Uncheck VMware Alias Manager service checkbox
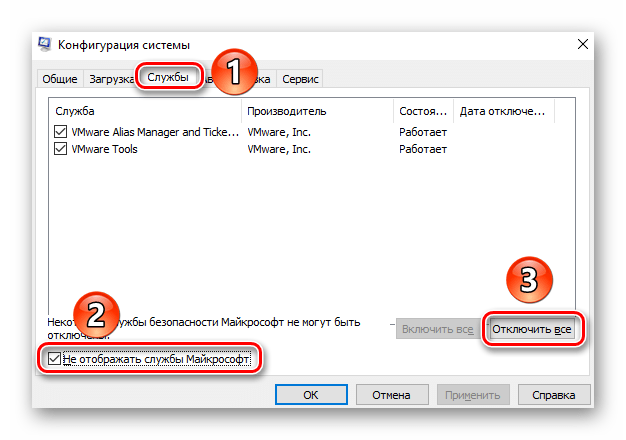Screen dimensions: 626x440 pos(60,131)
